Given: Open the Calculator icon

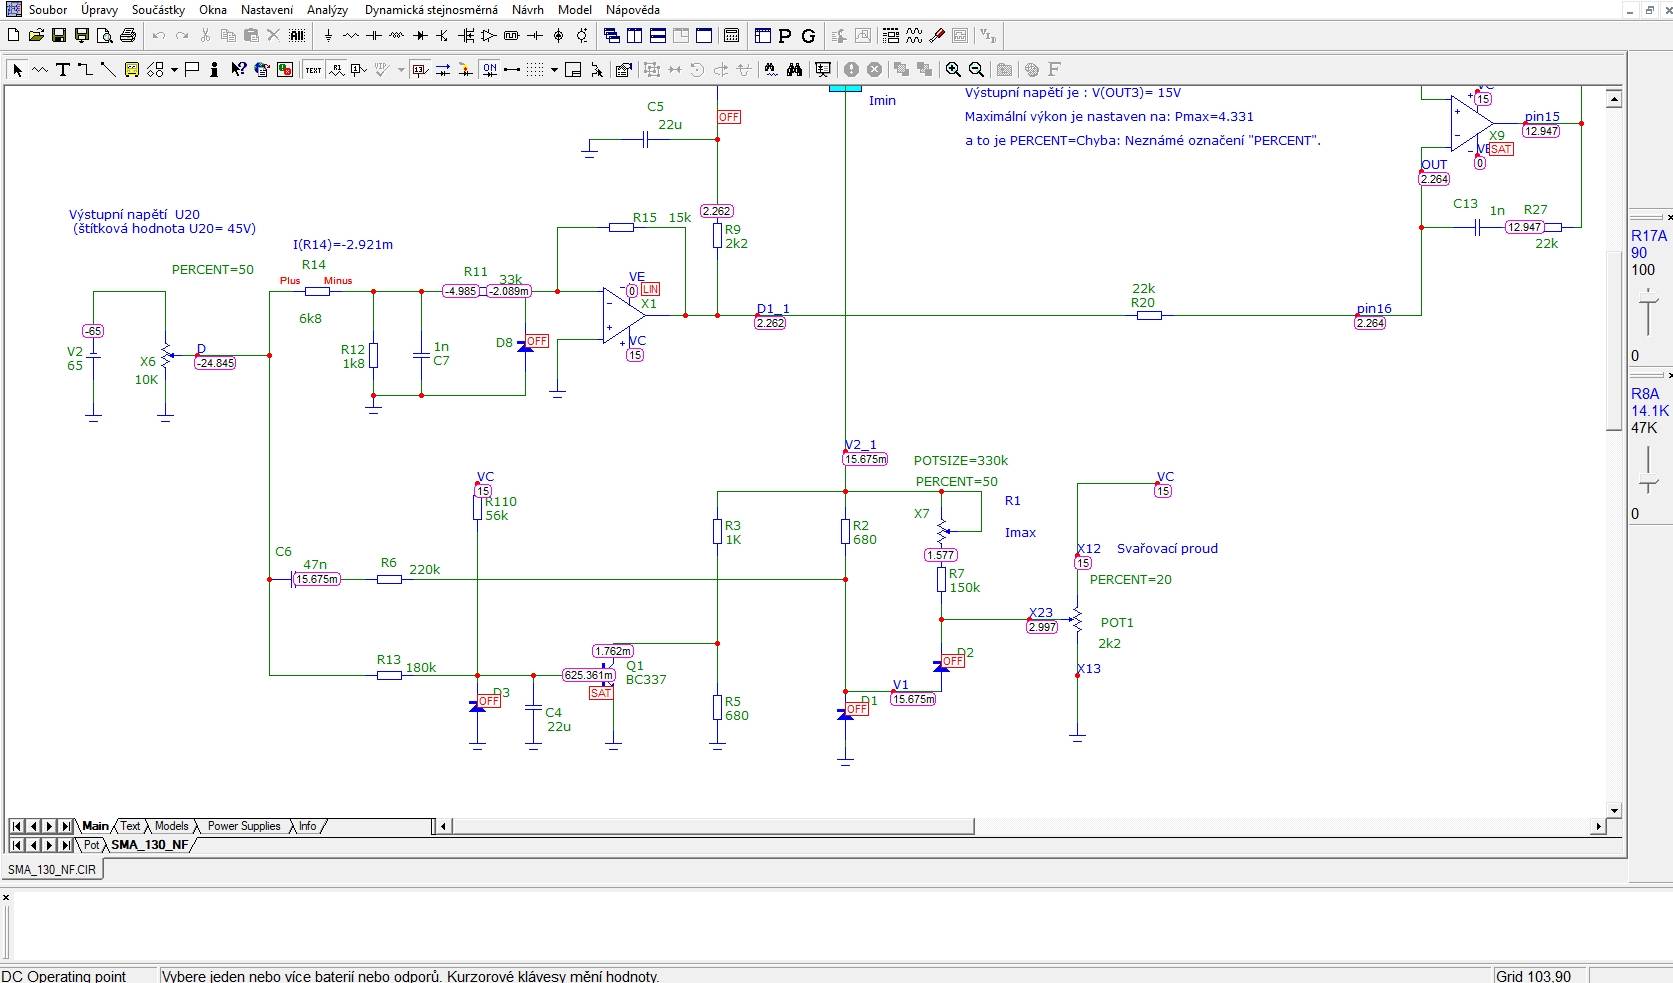Looking at the screenshot, I should 731,36.
